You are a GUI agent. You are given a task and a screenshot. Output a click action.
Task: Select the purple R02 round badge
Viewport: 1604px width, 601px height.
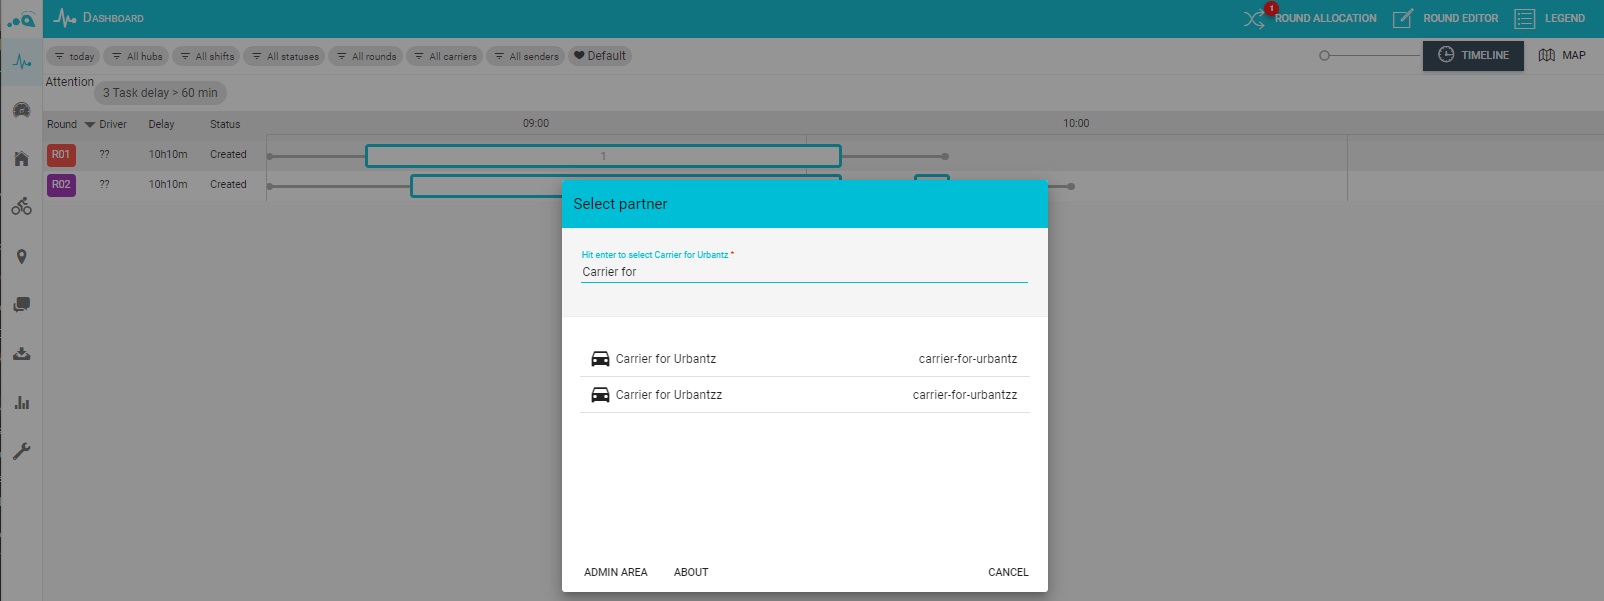[x=61, y=185]
